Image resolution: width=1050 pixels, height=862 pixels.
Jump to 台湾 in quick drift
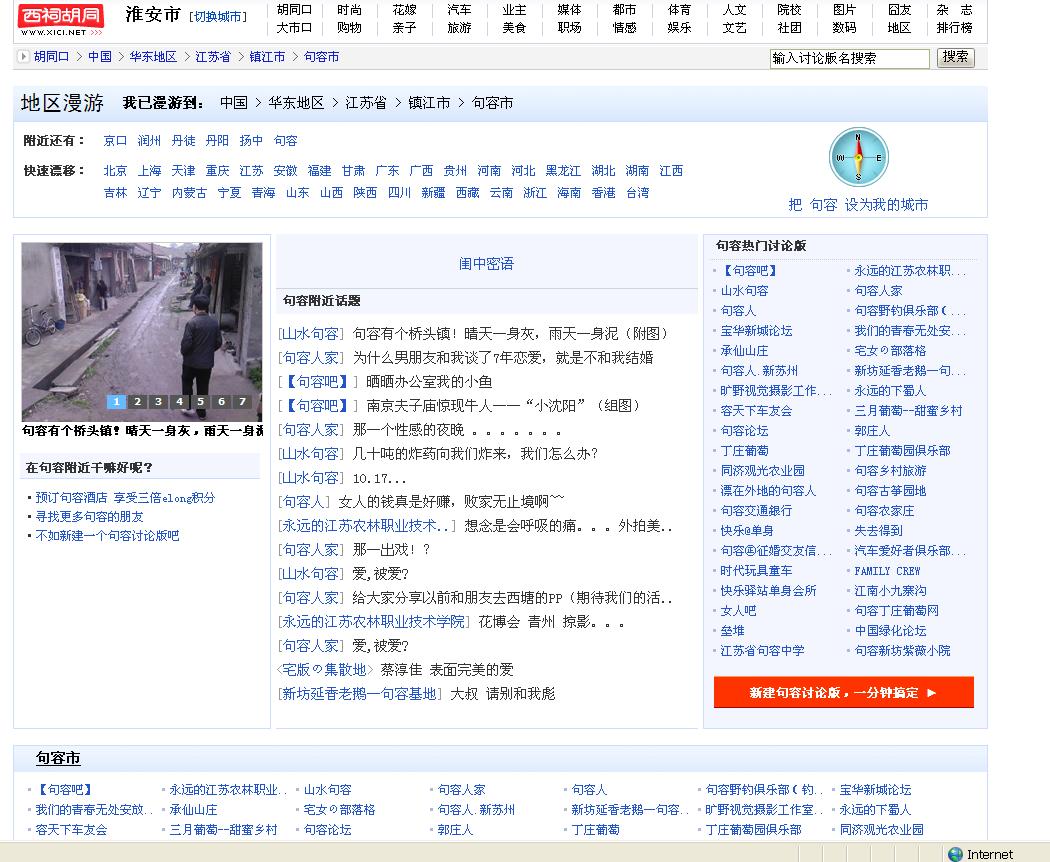coord(638,193)
